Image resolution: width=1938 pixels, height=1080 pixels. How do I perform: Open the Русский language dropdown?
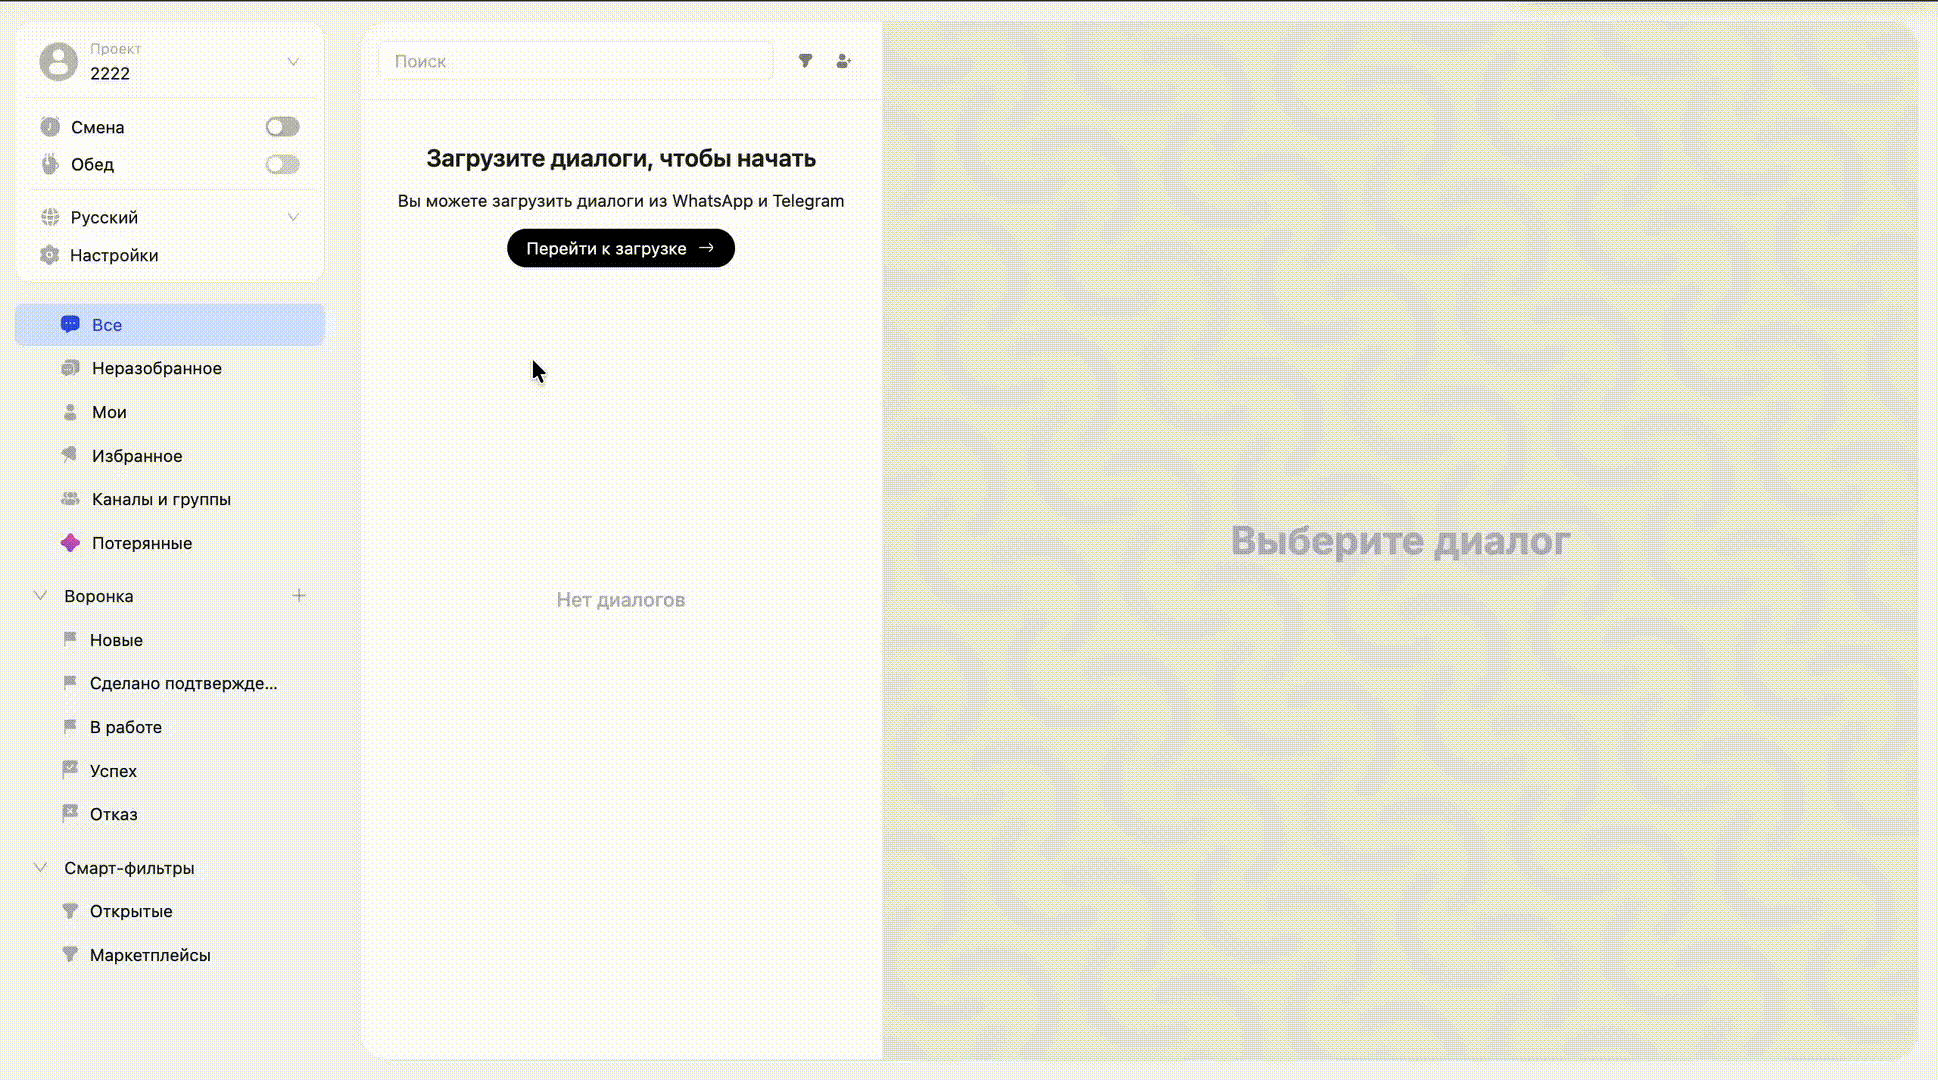[x=293, y=217]
